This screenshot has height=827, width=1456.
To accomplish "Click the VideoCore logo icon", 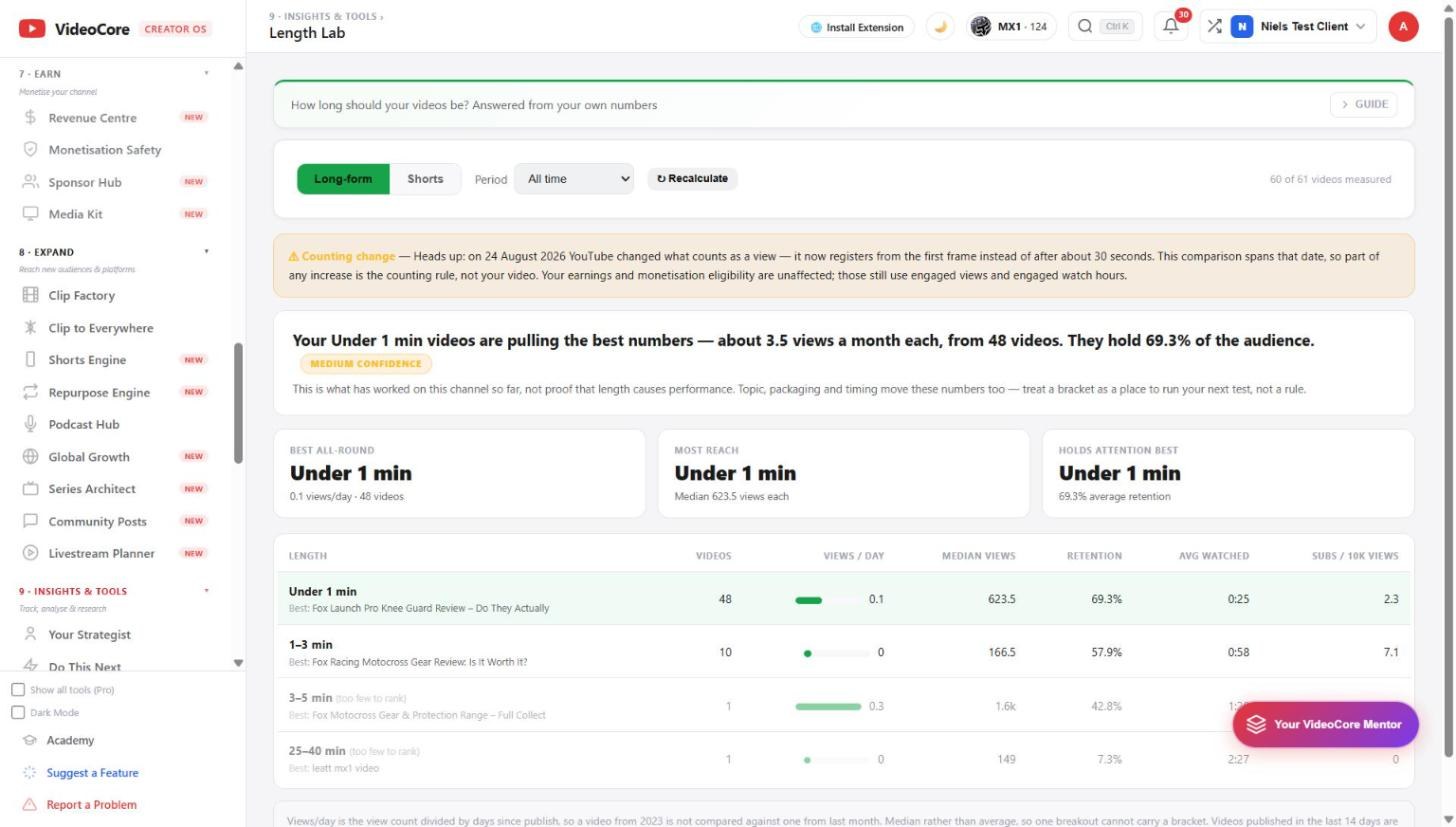I will coord(32,29).
